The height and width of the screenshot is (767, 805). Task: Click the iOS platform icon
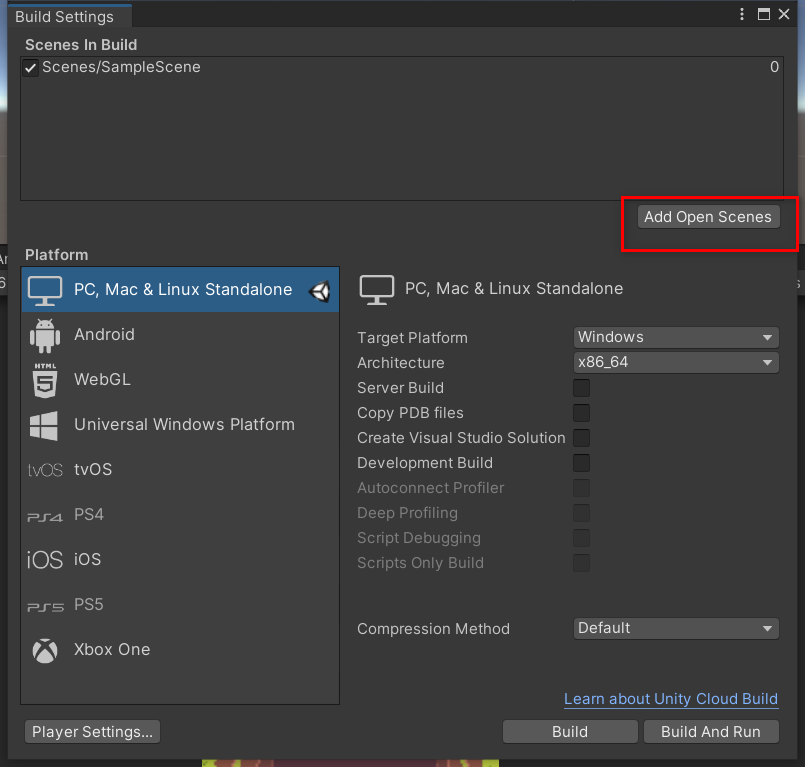[45, 560]
